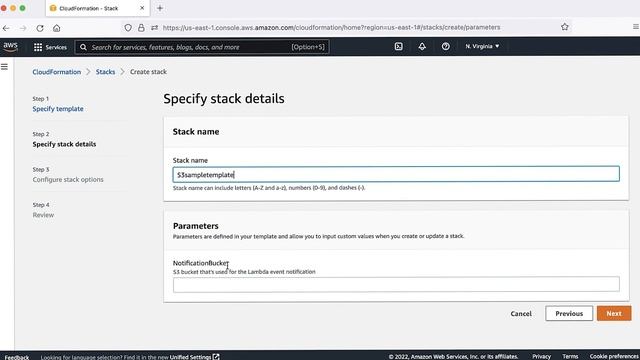Click the Cancel button
This screenshot has width=640, height=360.
521,314
